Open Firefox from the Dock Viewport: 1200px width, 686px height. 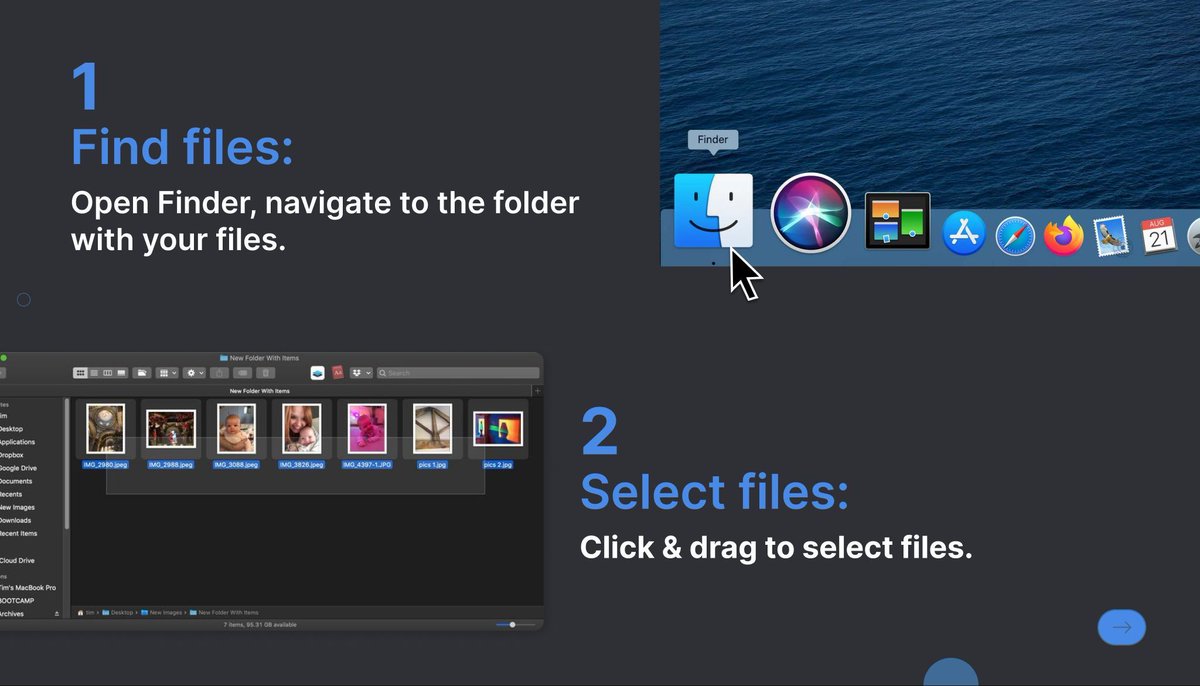[1062, 234]
